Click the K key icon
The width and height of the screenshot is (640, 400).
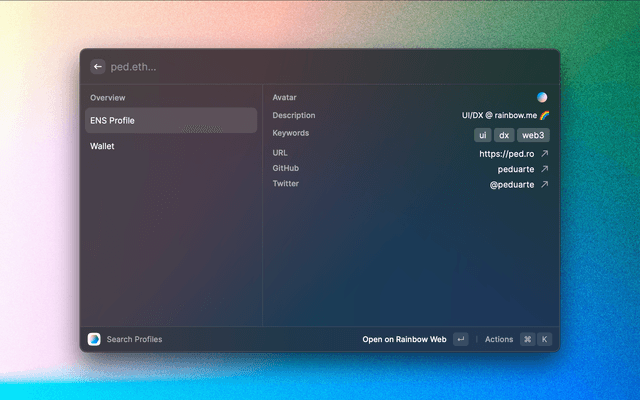tap(545, 339)
